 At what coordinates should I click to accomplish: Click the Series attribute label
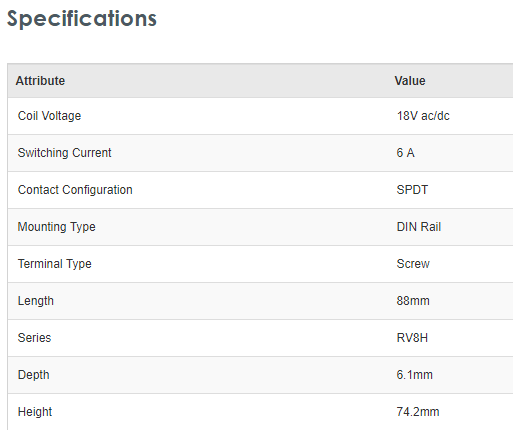[34, 338]
